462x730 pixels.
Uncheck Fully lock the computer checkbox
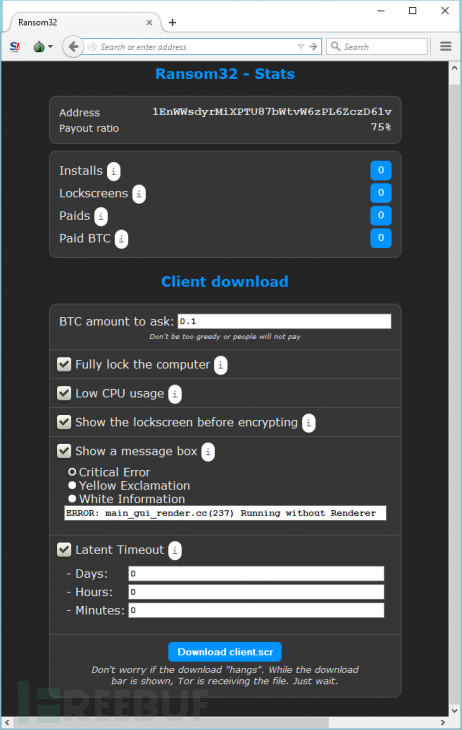point(64,364)
